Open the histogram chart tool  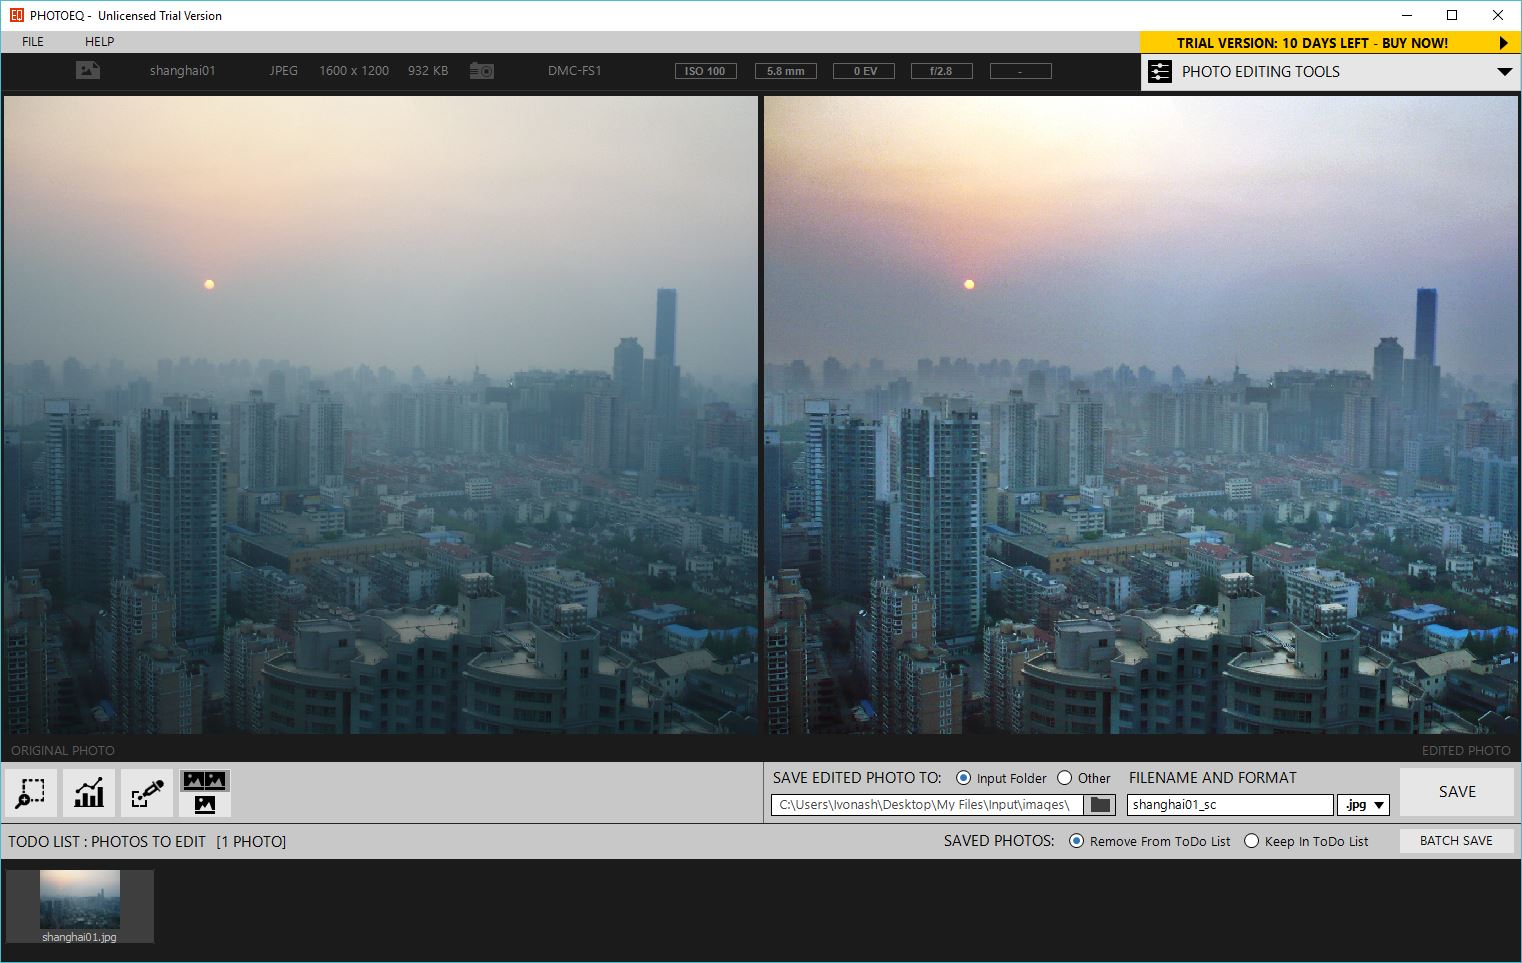point(89,793)
